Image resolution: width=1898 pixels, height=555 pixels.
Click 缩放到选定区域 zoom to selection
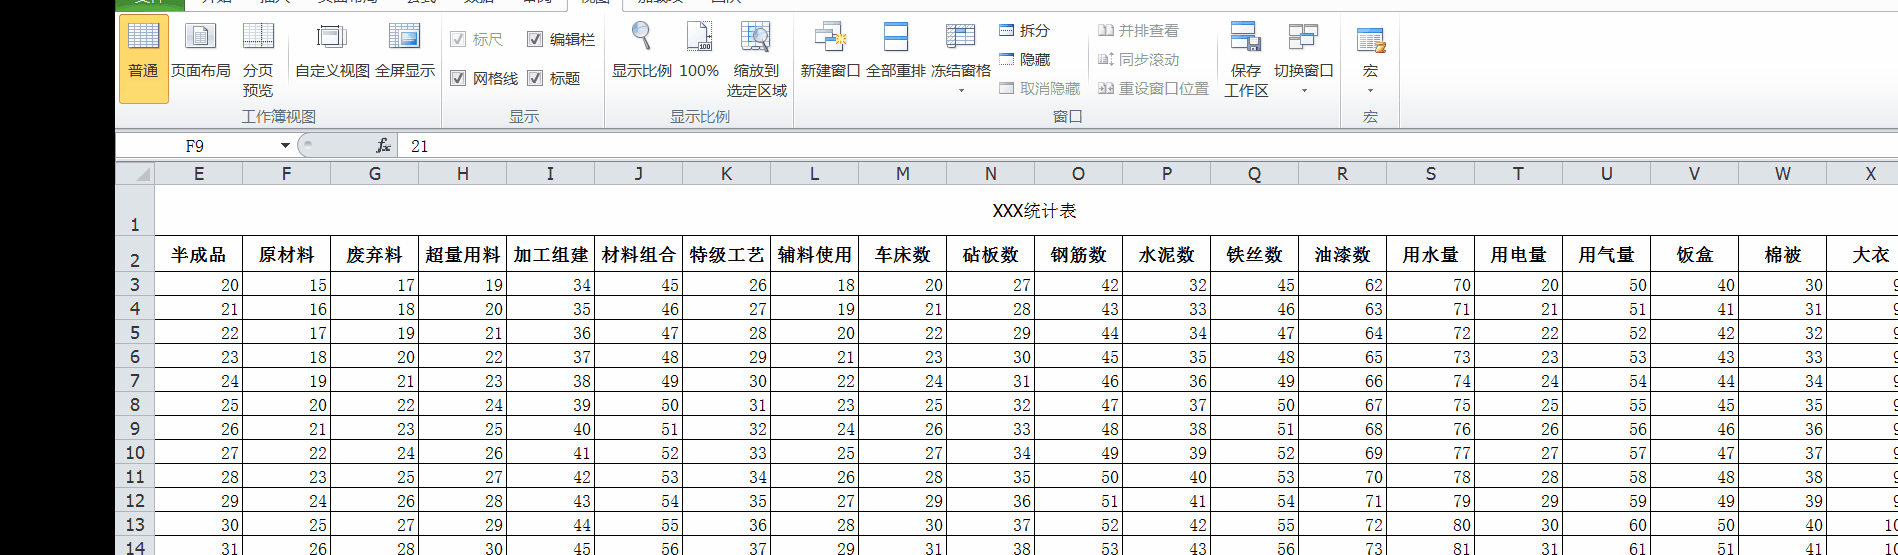click(756, 59)
